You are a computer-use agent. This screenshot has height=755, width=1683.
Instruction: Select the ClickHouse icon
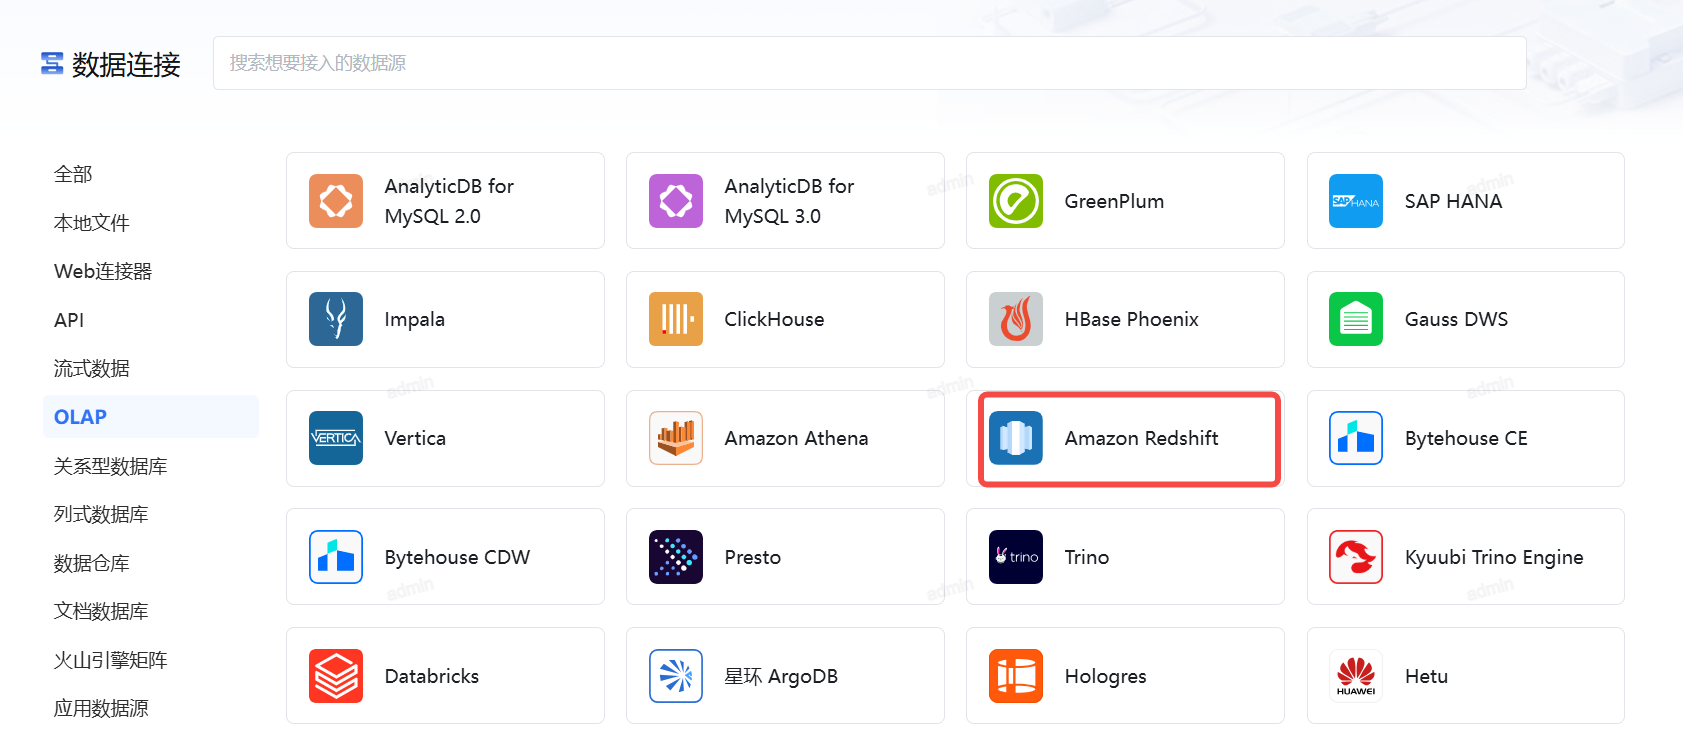pos(676,319)
